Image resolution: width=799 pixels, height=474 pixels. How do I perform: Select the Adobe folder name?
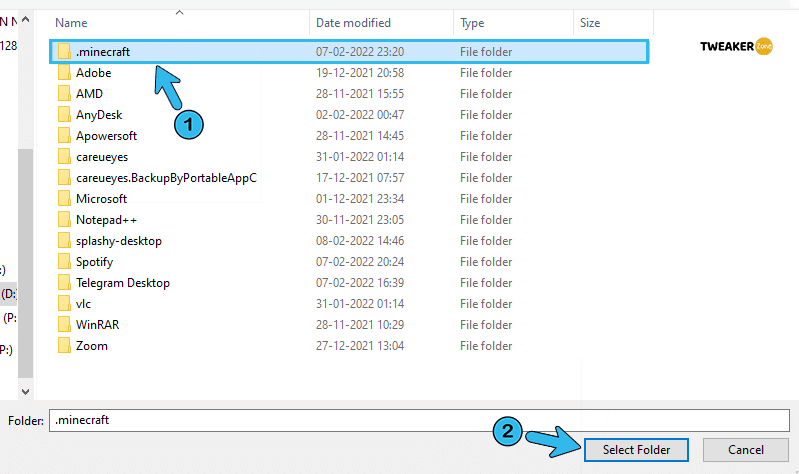pyautogui.click(x=93, y=73)
